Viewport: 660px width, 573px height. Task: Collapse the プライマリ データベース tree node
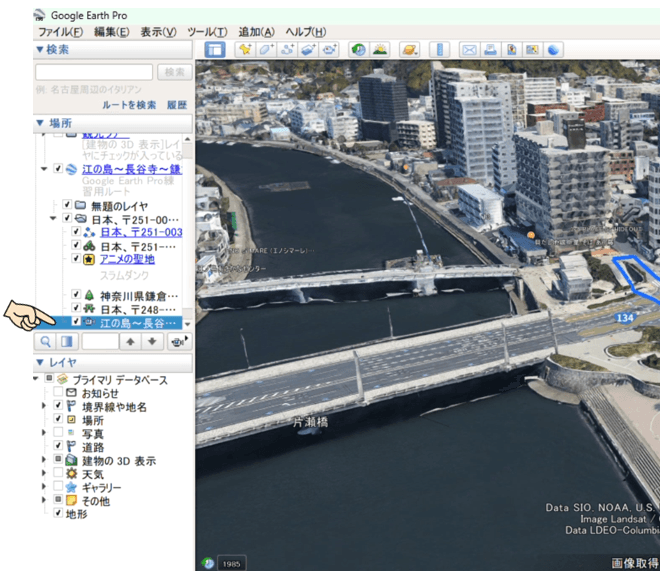tap(36, 380)
